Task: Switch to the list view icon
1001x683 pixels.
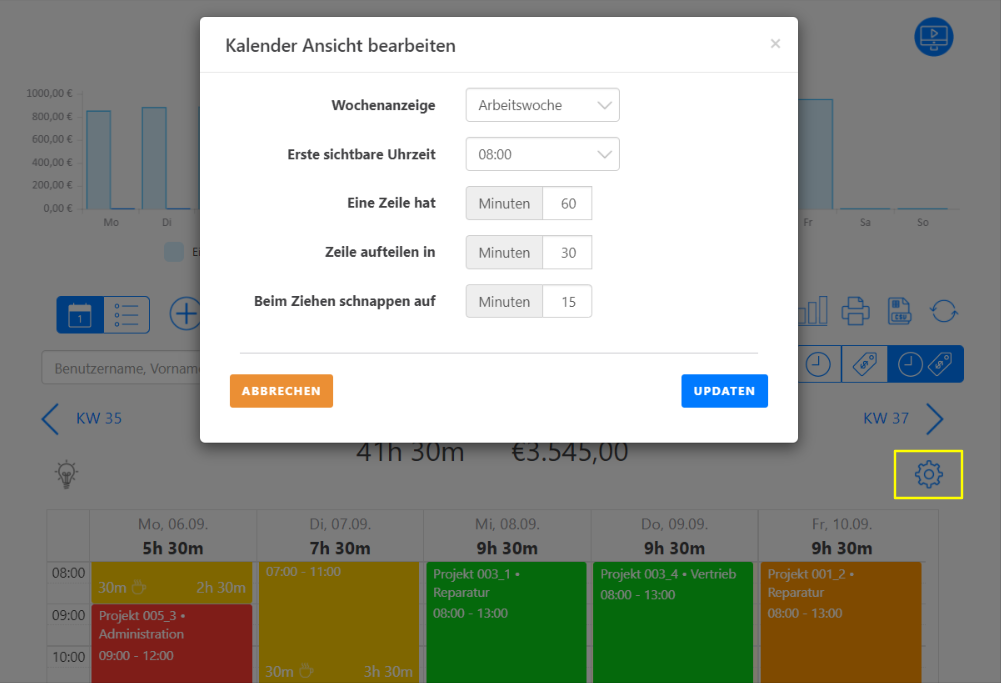Action: click(126, 314)
